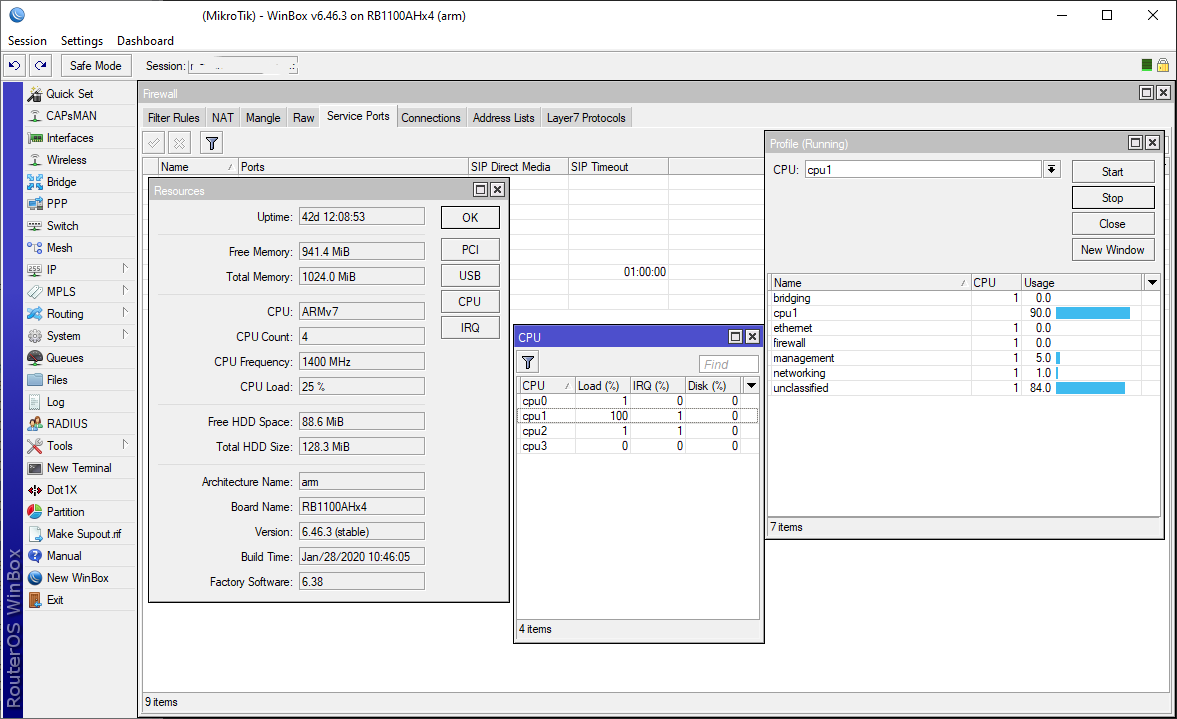Select the cpu3 row in CPU window
This screenshot has width=1177, height=719.
pyautogui.click(x=638, y=446)
